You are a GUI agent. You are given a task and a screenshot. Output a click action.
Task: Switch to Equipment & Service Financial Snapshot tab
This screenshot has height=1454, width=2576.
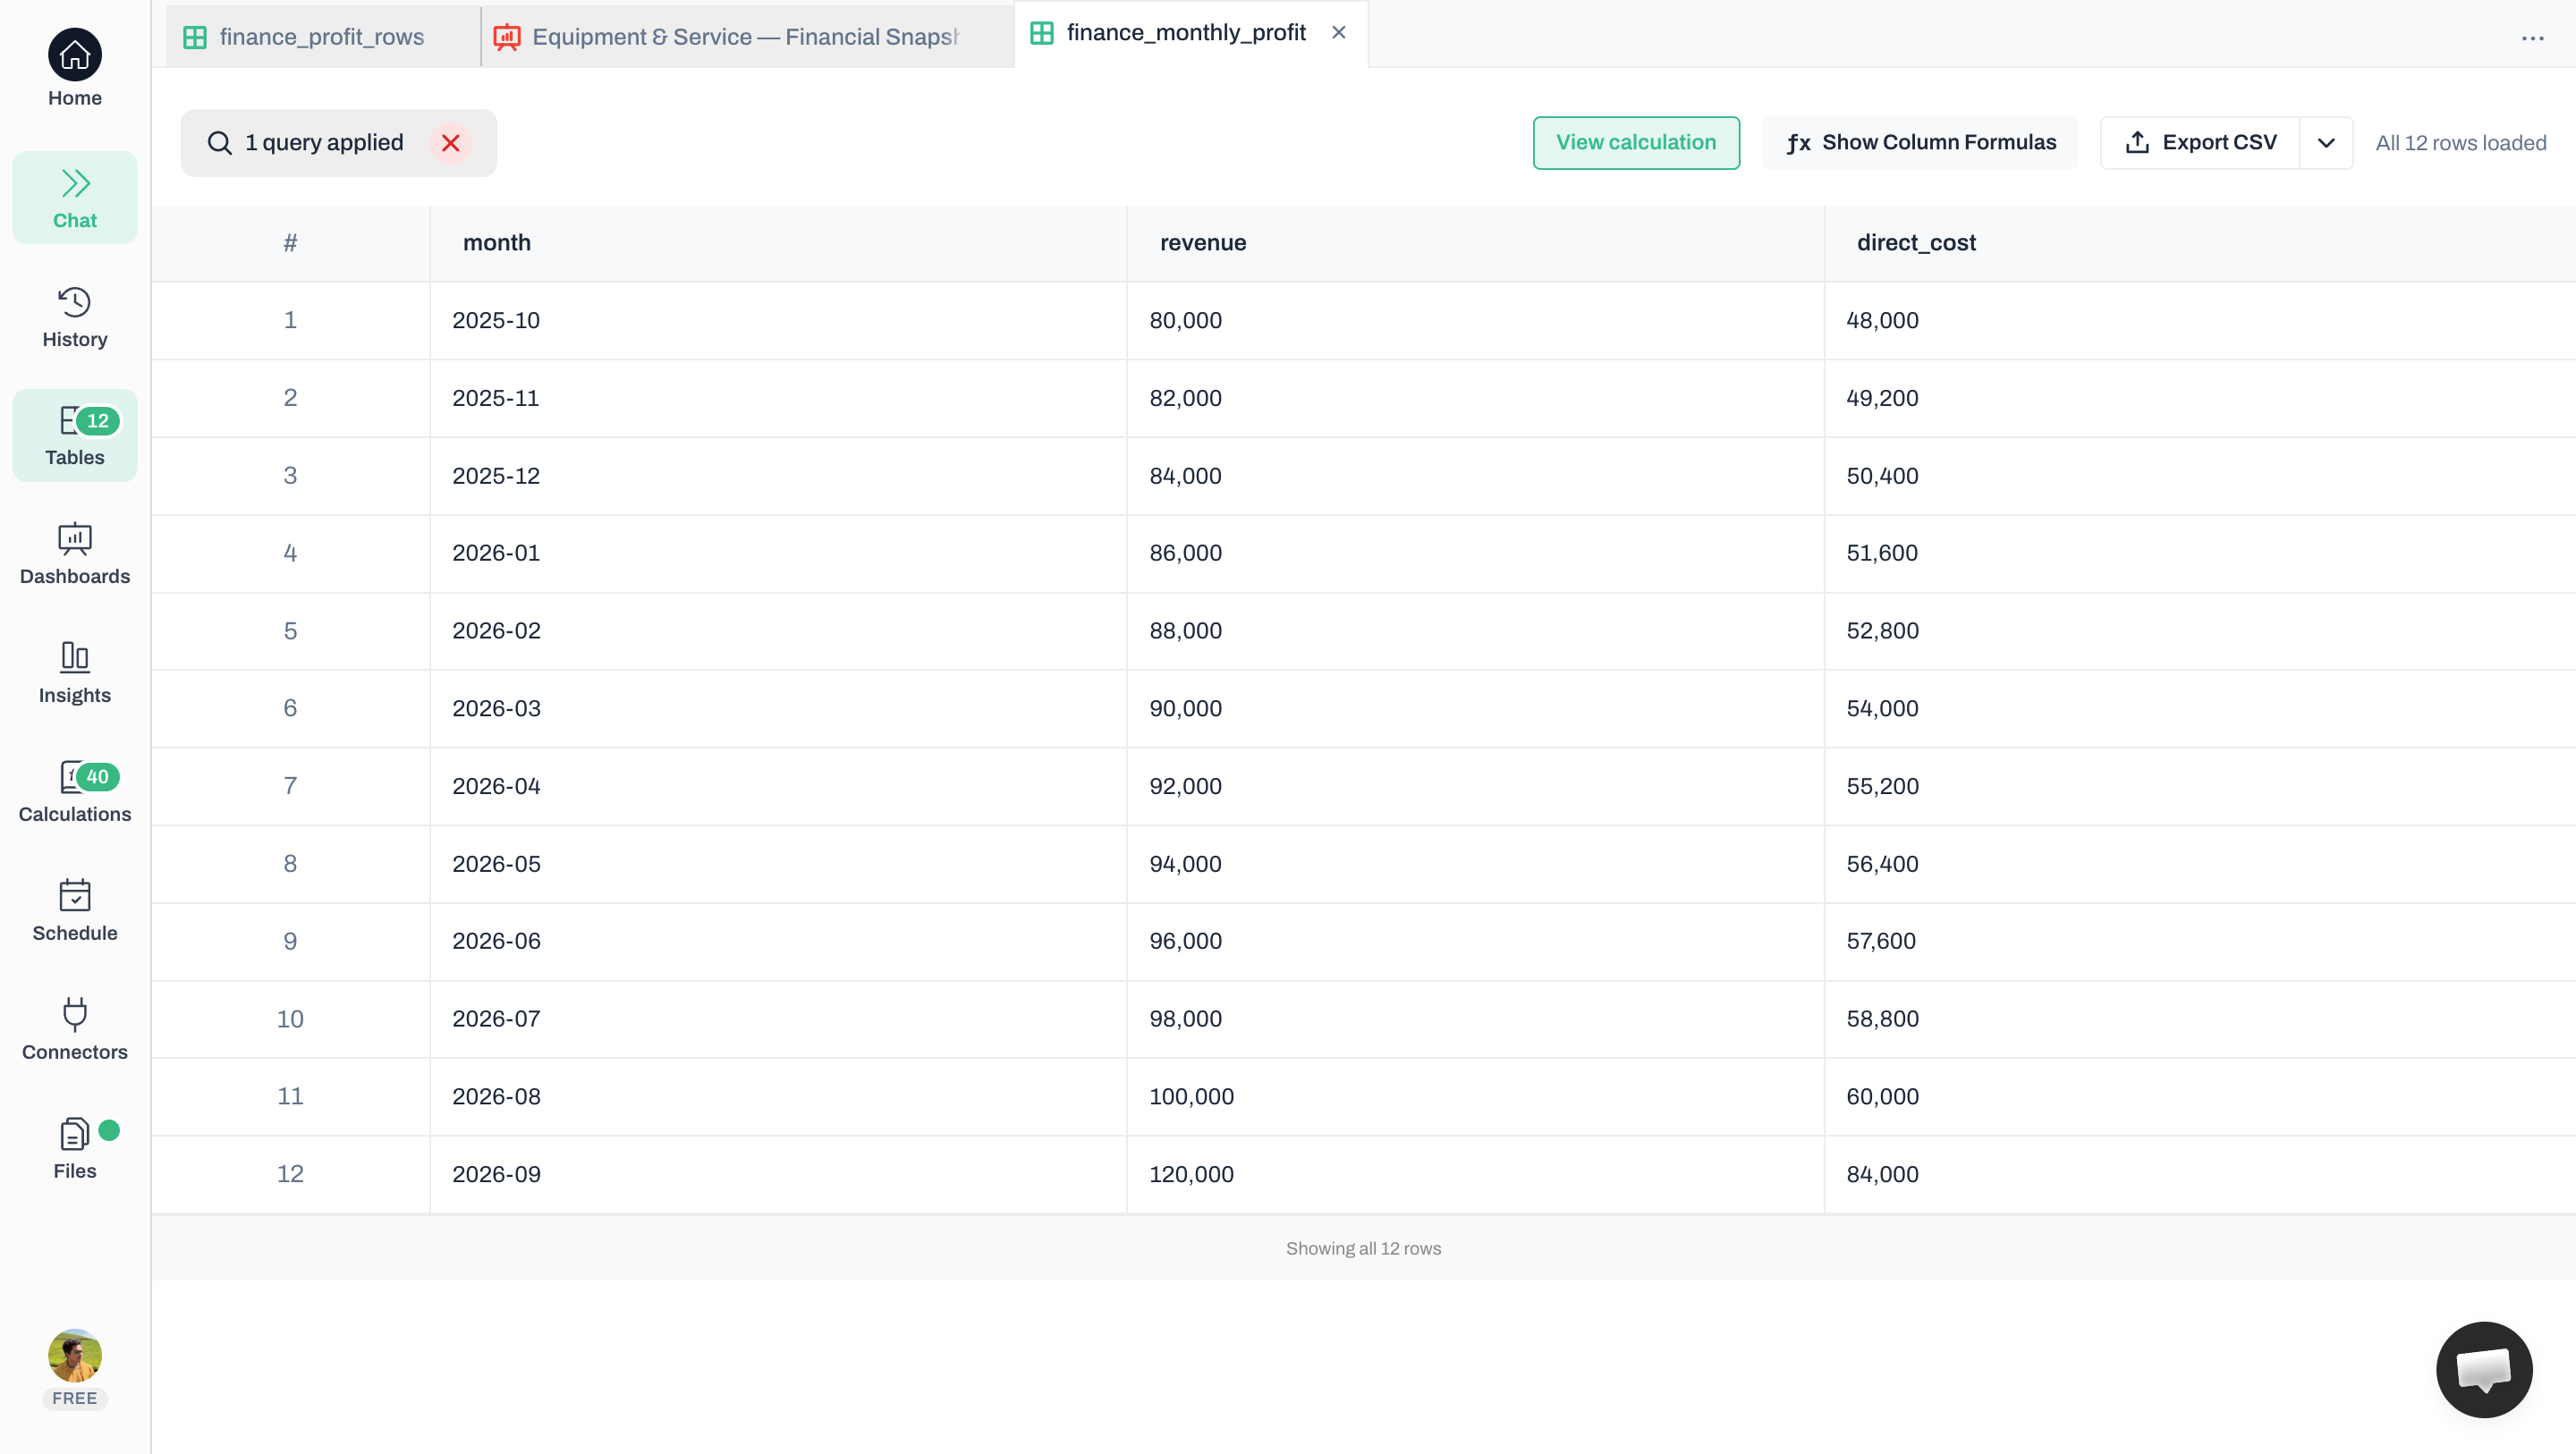(746, 37)
